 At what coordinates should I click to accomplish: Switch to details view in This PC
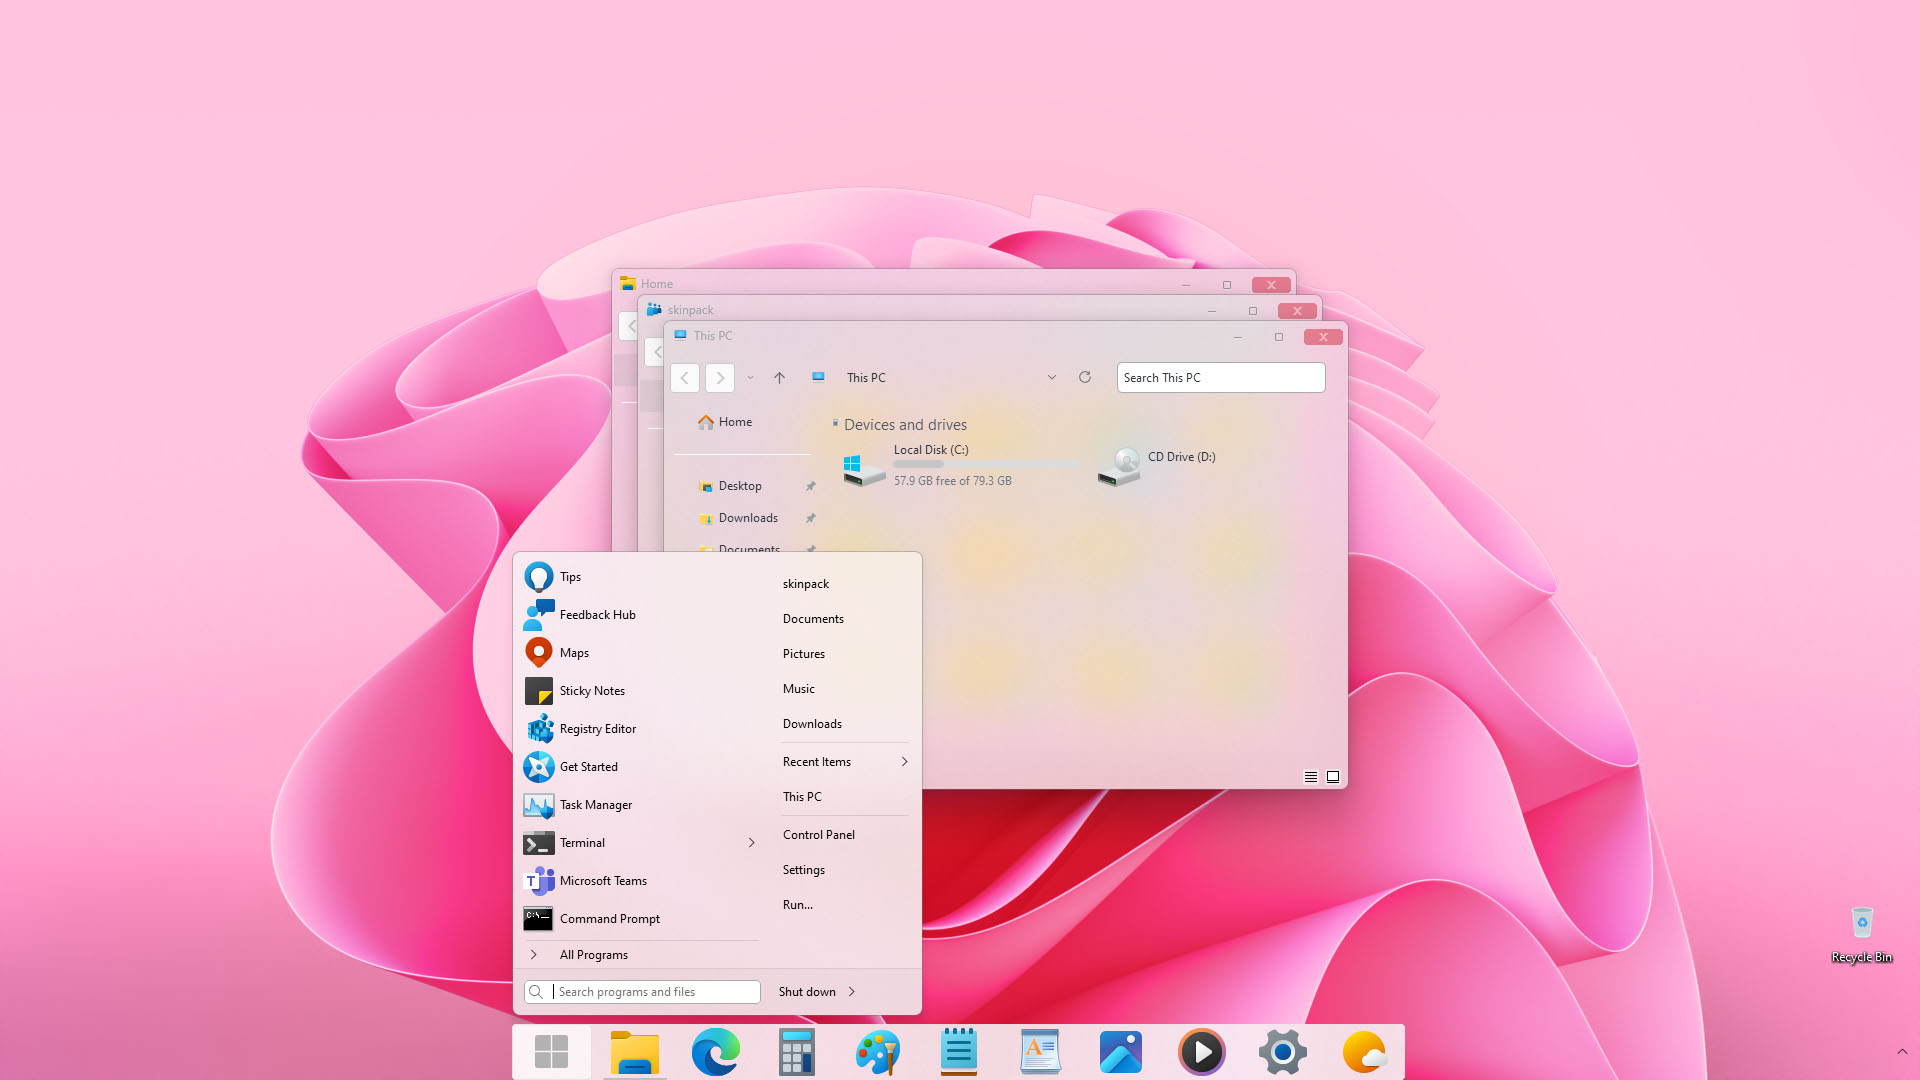pos(1311,777)
